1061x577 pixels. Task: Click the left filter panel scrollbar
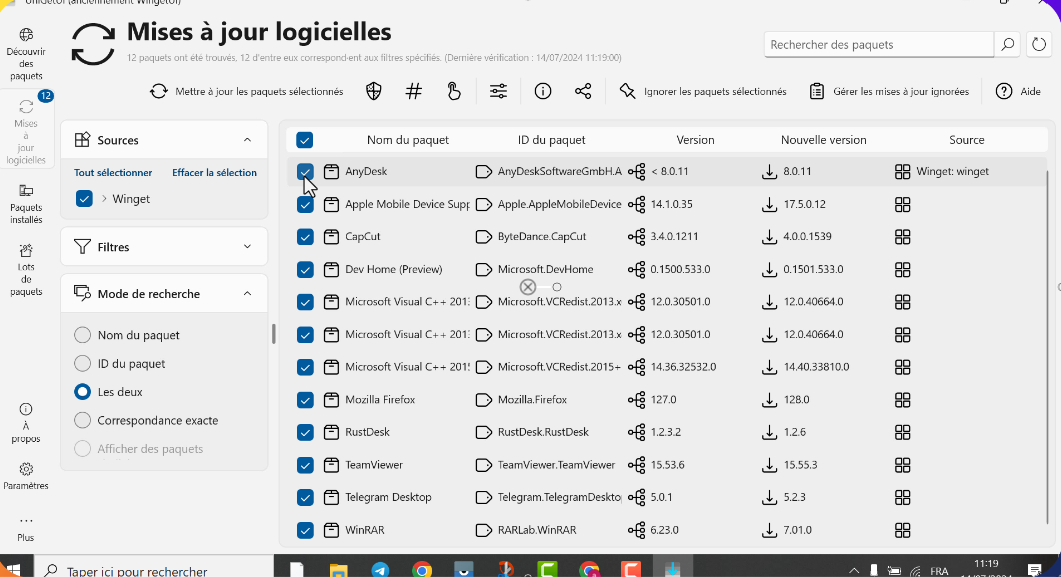(x=273, y=333)
